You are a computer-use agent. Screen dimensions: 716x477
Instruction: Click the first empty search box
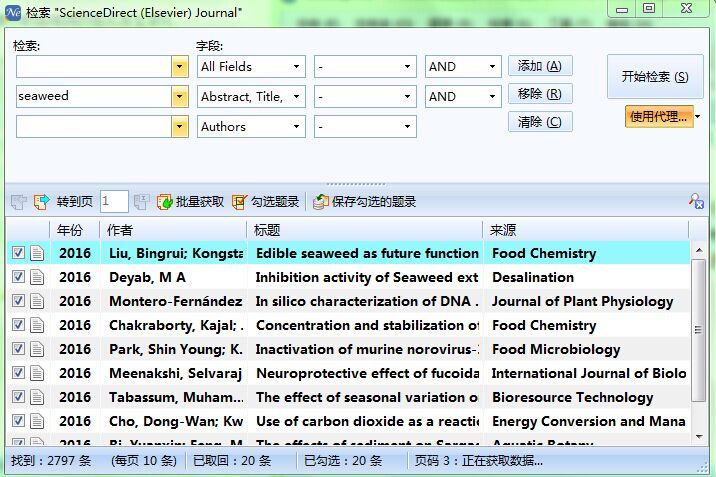pyautogui.click(x=94, y=67)
